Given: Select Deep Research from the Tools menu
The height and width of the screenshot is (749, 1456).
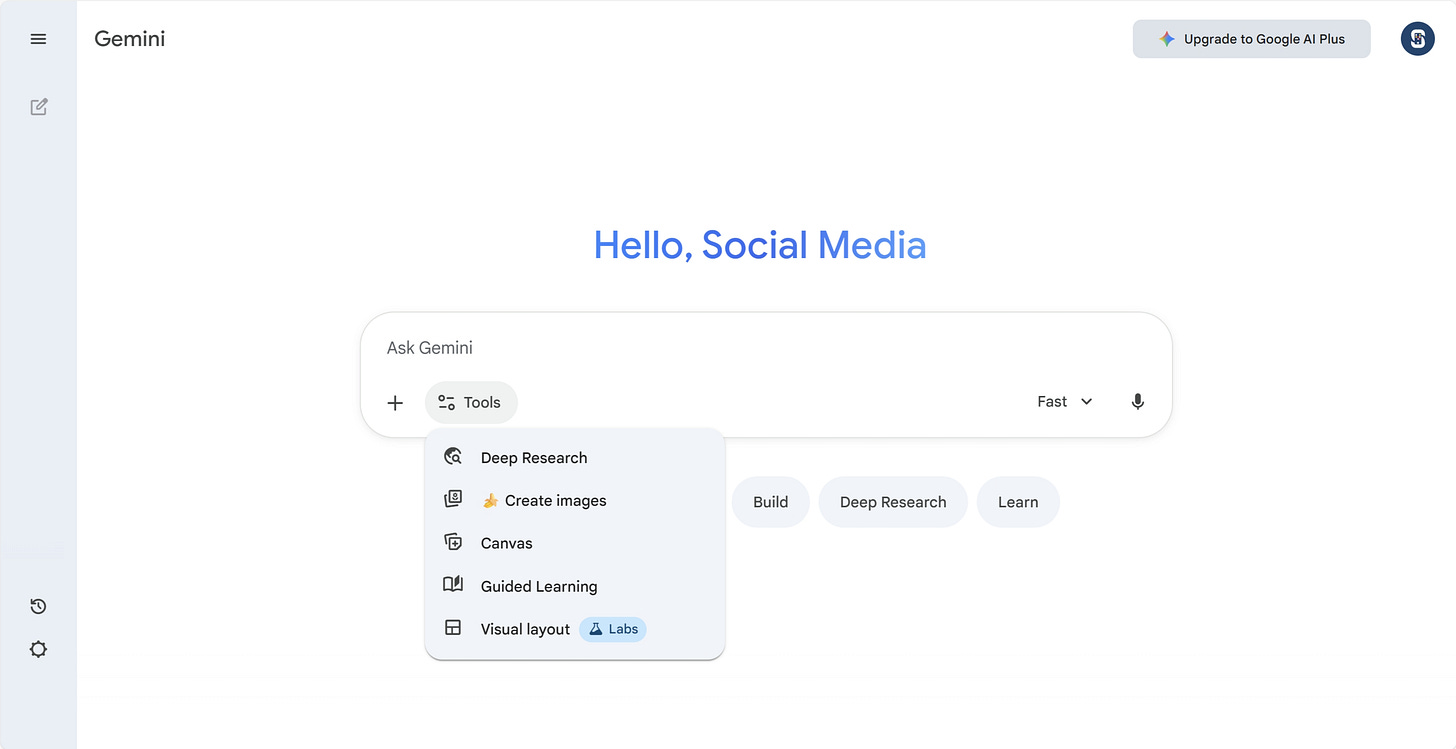Looking at the screenshot, I should click(x=575, y=458).
